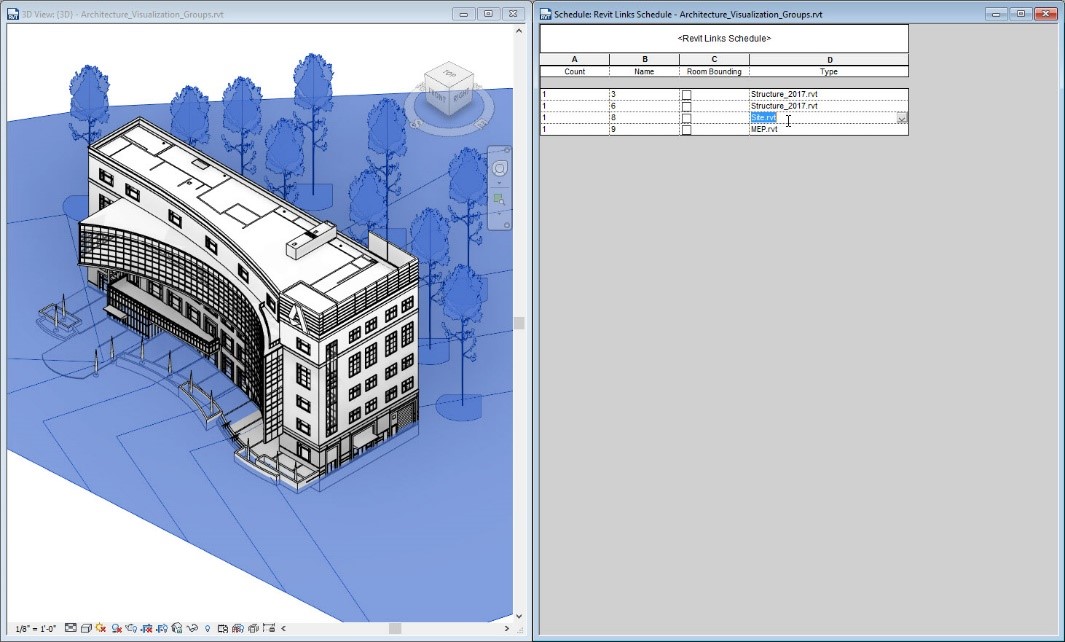Viewport: 1065px width, 642px height.
Task: Open the Site.rvt cell dropdown
Action: 900,118
